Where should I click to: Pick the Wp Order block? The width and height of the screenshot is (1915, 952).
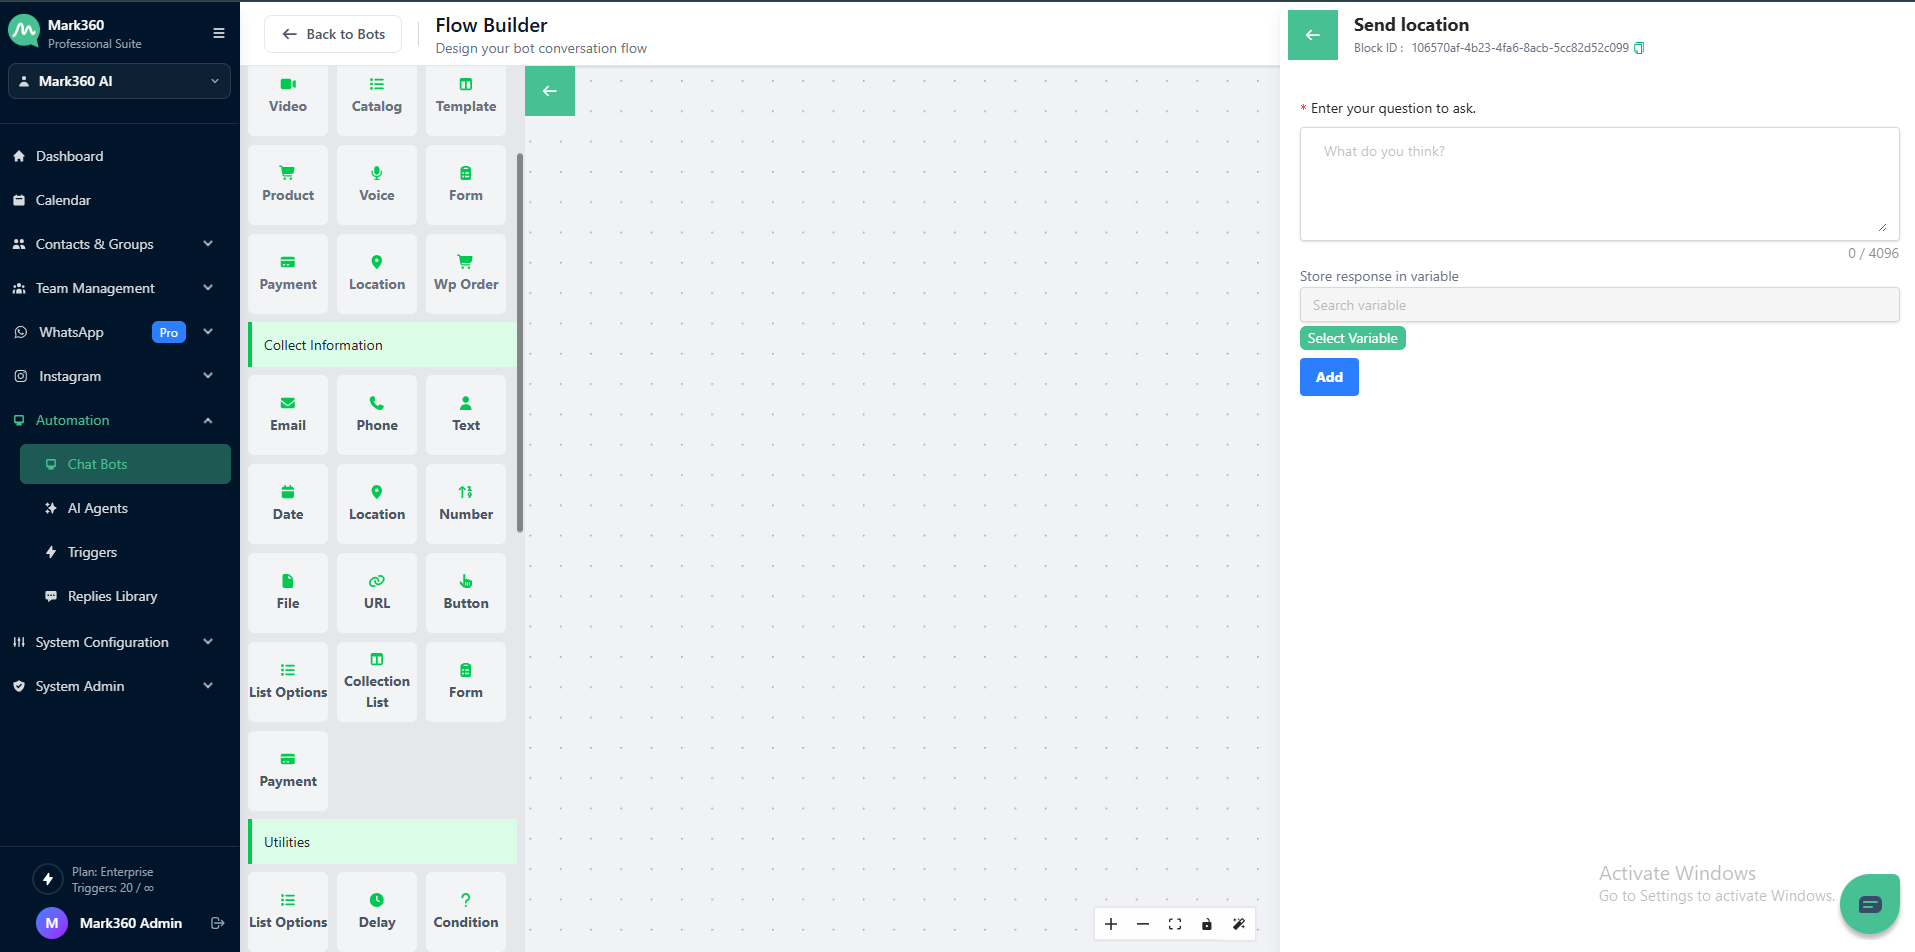click(x=465, y=273)
